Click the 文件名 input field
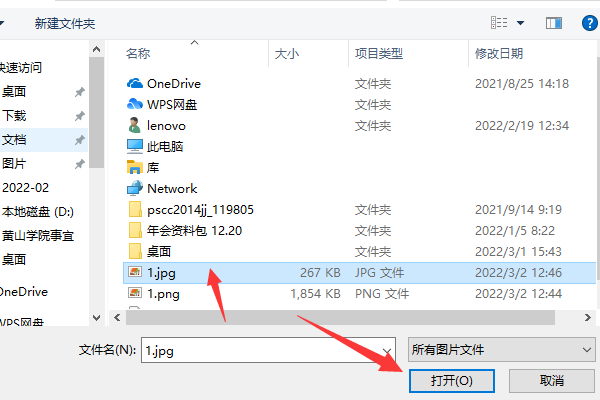The width and height of the screenshot is (600, 400). (268, 350)
